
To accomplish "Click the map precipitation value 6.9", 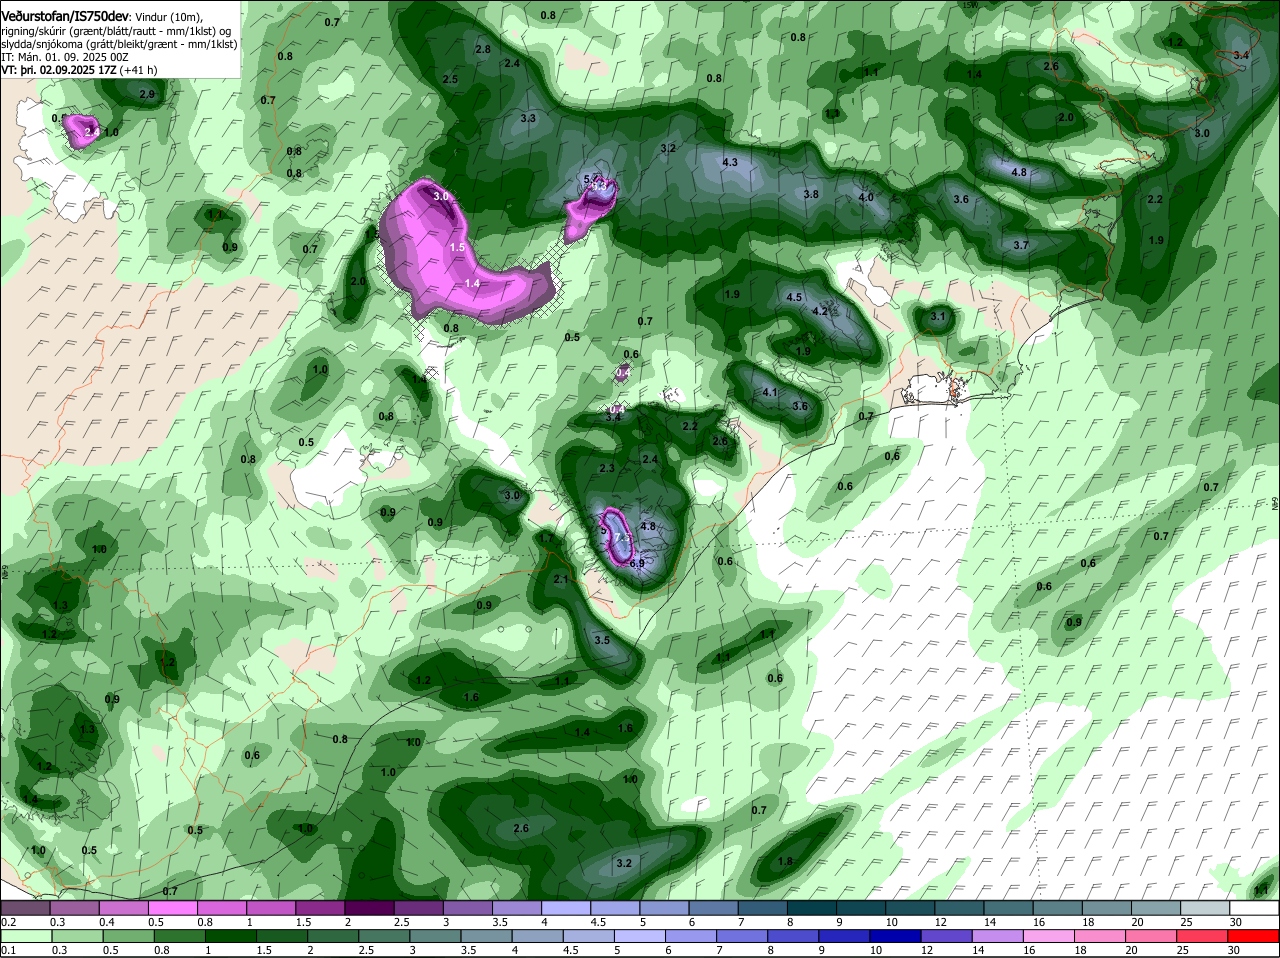I will click(636, 563).
